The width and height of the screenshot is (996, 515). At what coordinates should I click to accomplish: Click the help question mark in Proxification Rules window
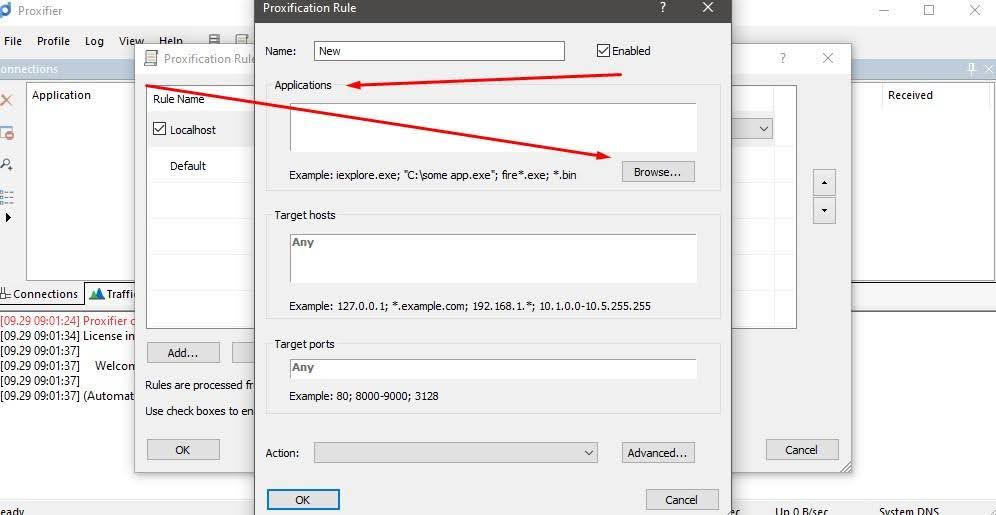782,58
